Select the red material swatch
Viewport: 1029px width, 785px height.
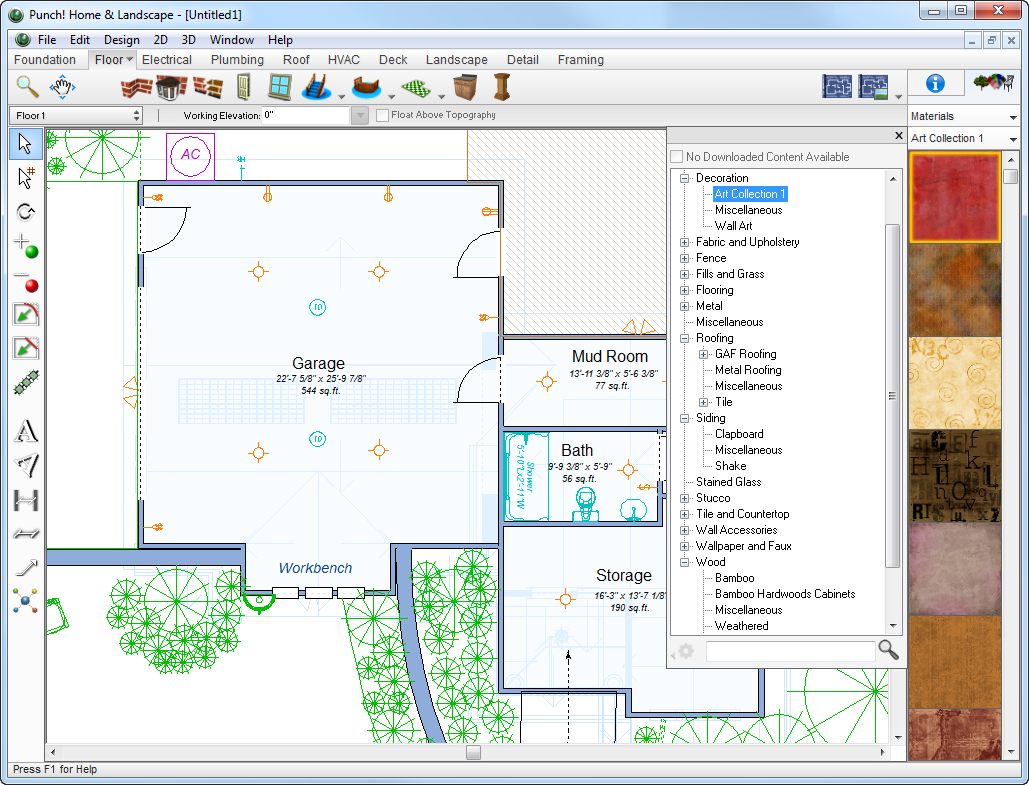tap(954, 197)
